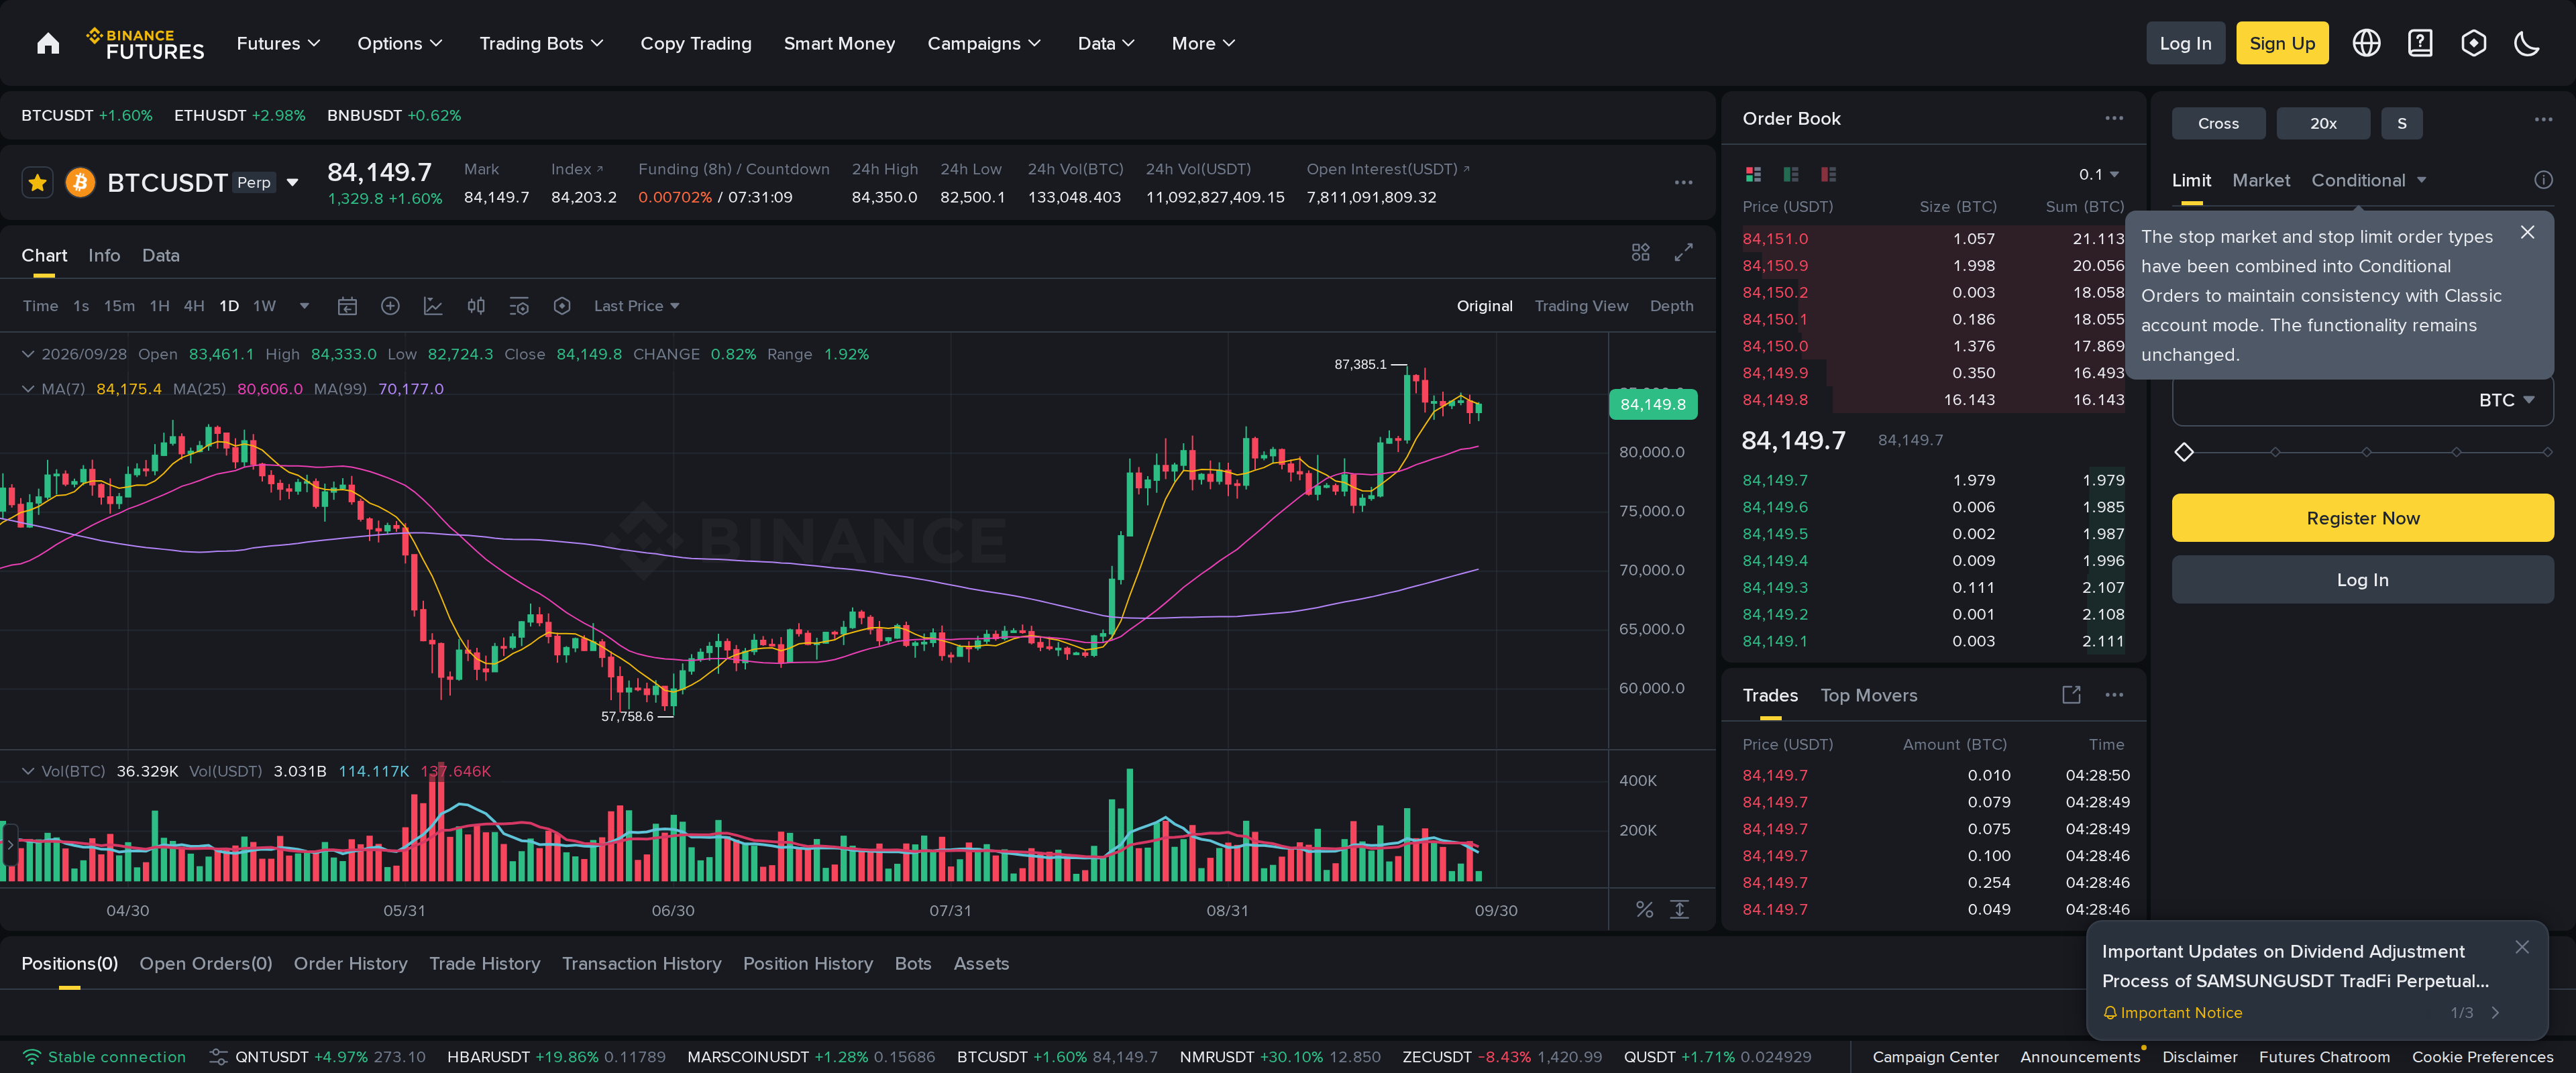2576x1073 pixels.
Task: Click the Register Now button
Action: pyautogui.click(x=2362, y=518)
